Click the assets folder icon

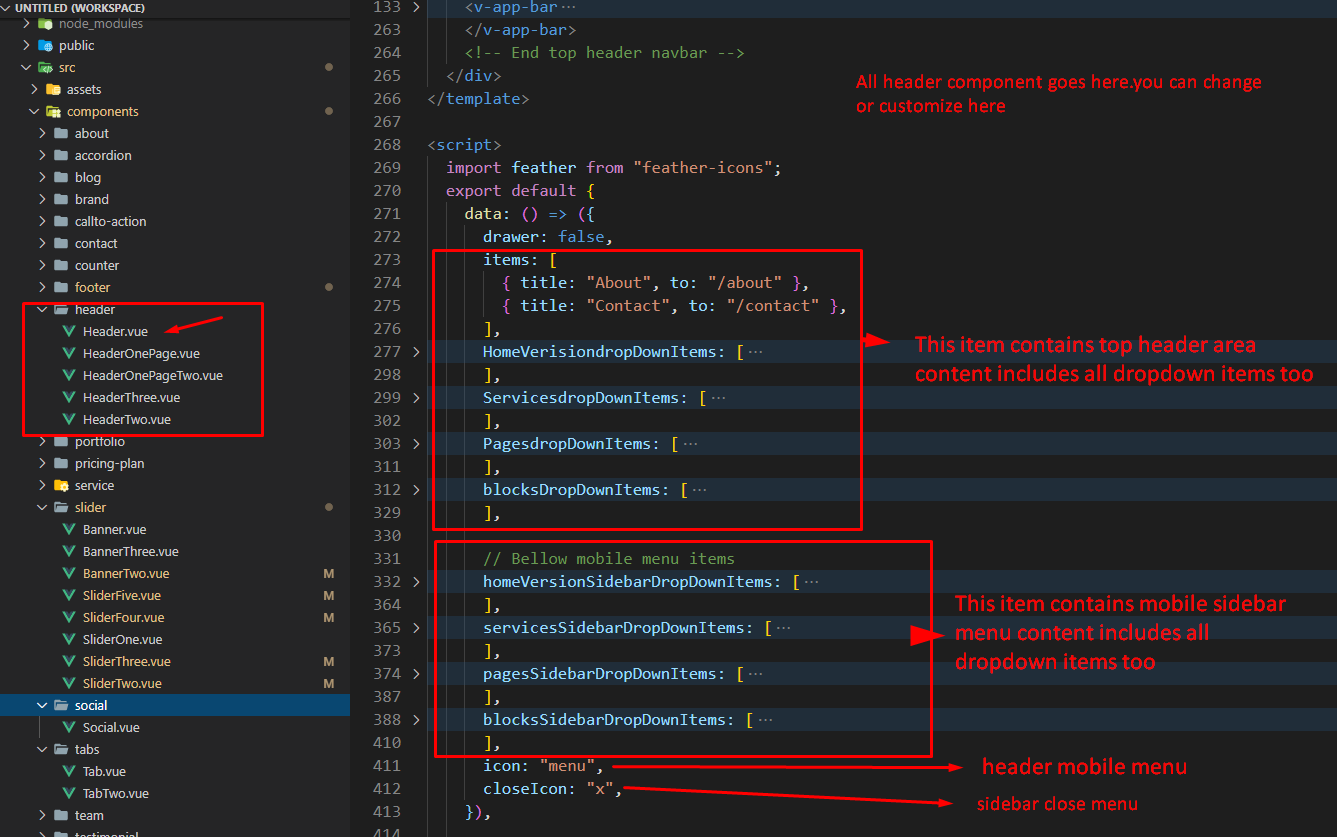[53, 89]
